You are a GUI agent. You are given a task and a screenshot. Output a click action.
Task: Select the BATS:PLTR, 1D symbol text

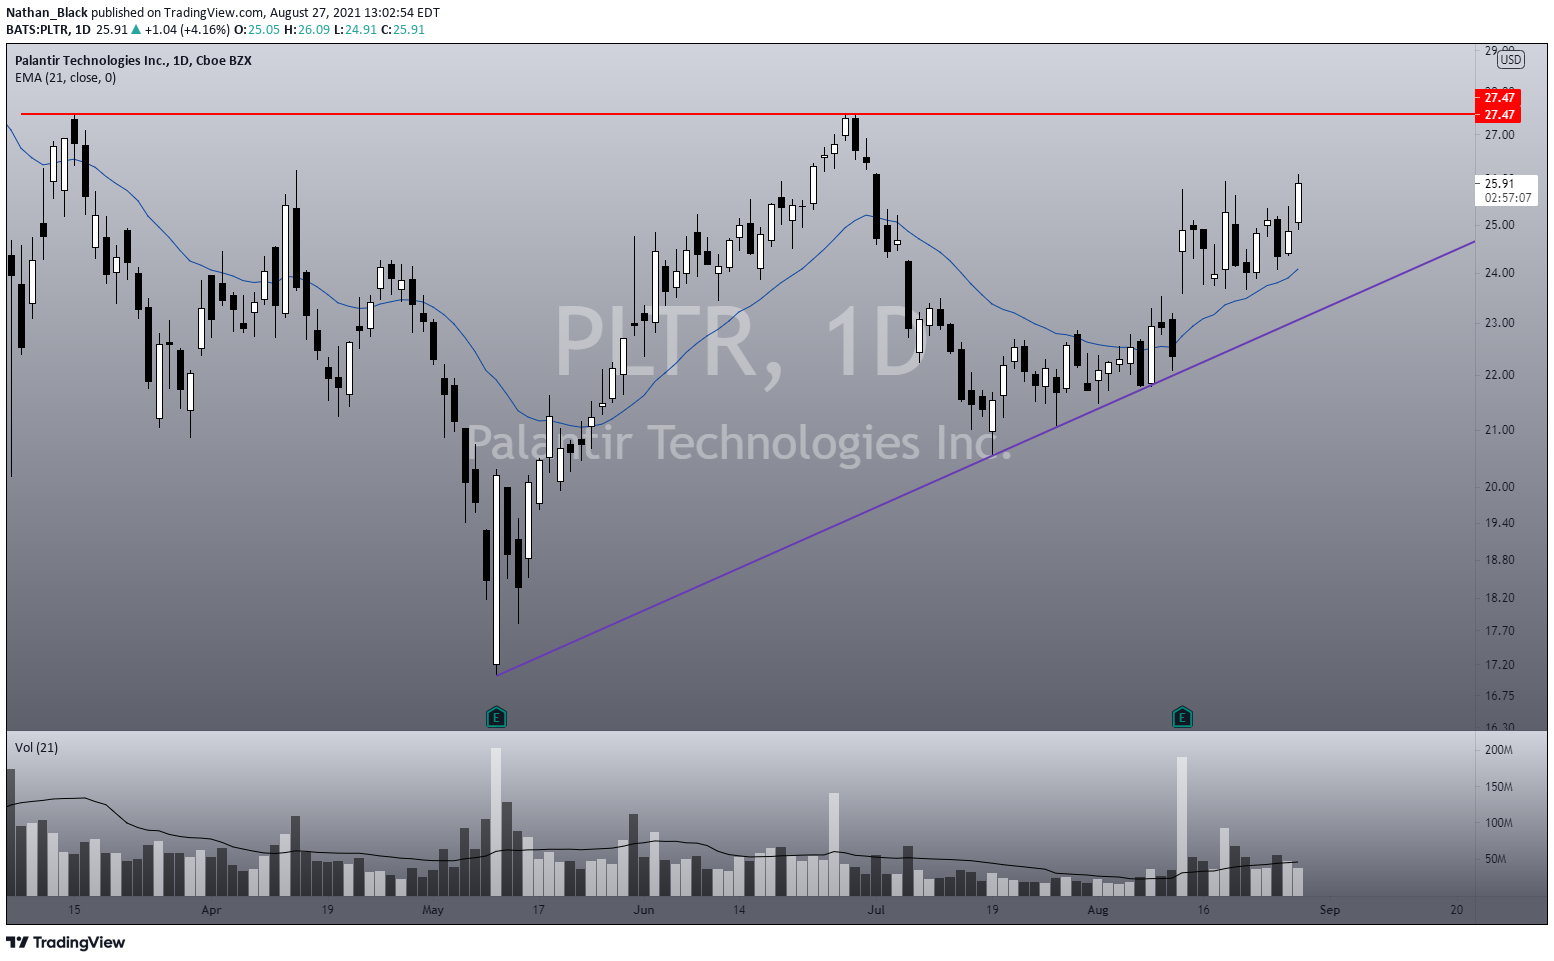pyautogui.click(x=49, y=29)
